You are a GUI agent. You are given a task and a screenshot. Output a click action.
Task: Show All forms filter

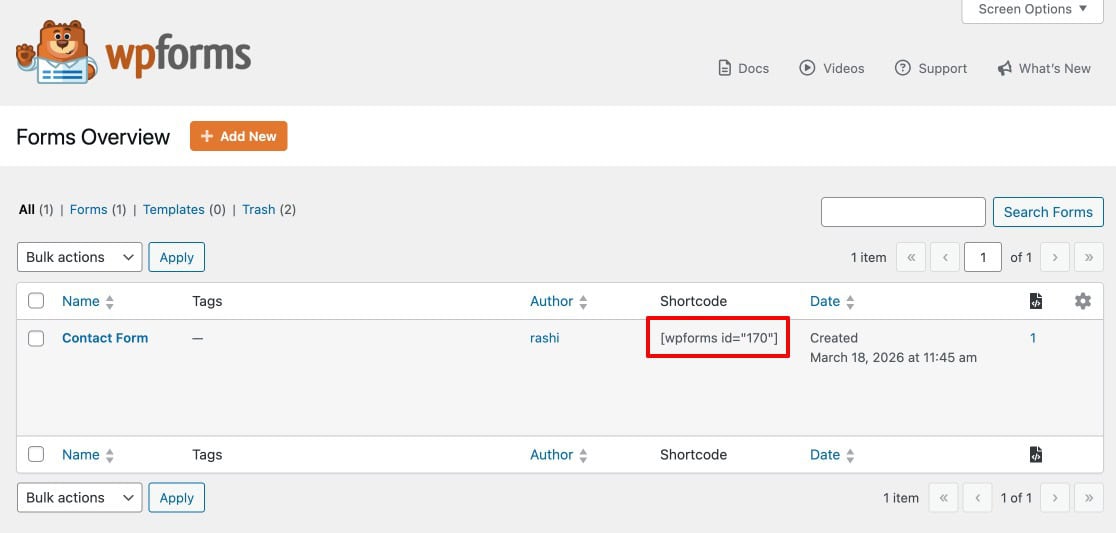[x=27, y=209]
